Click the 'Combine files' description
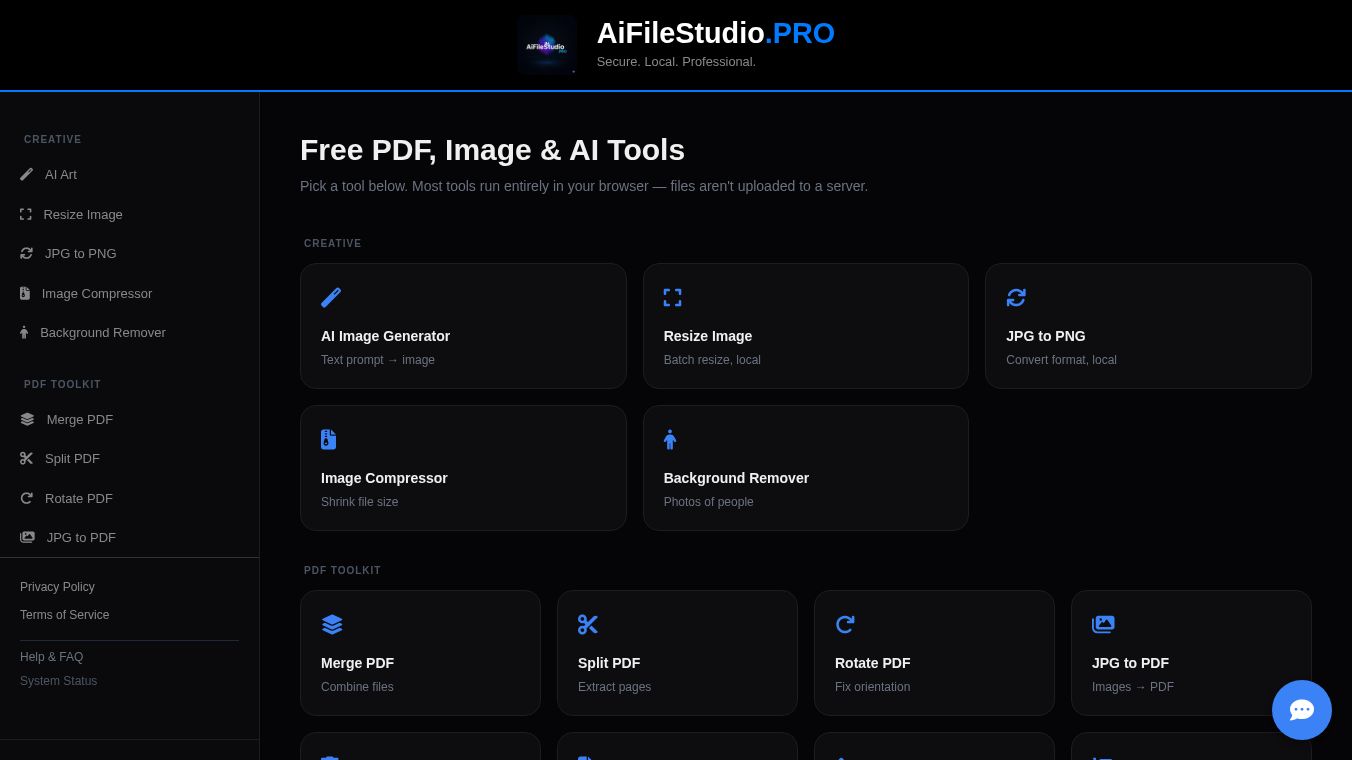The height and width of the screenshot is (760, 1352). point(357,687)
